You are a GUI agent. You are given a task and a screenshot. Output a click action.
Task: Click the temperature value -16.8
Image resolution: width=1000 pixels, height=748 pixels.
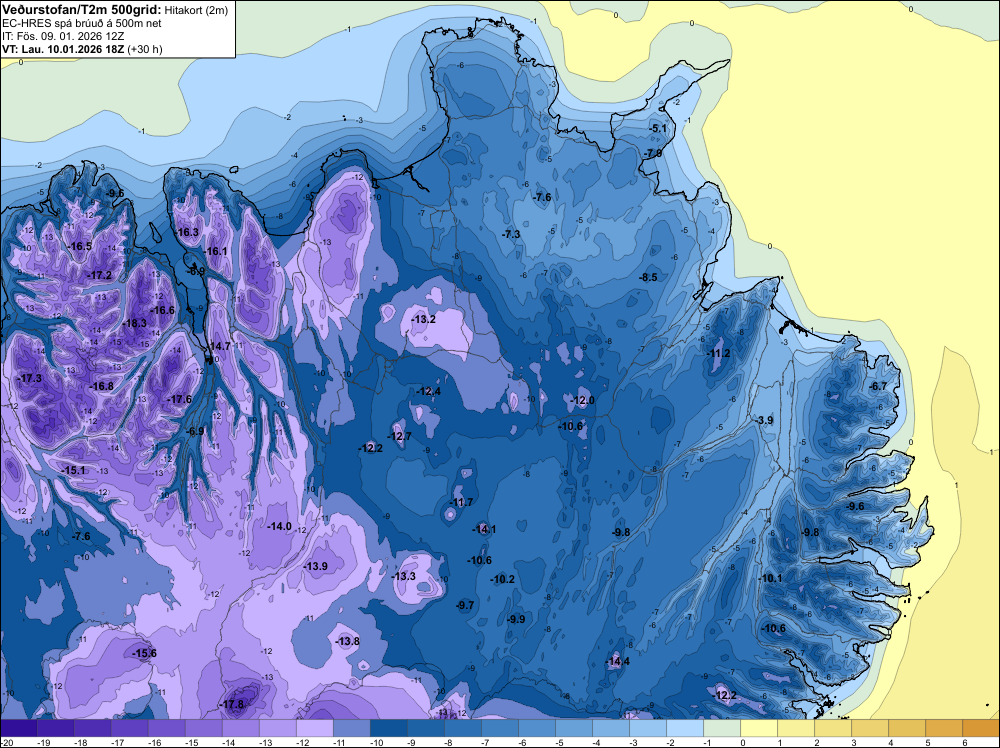click(x=101, y=386)
